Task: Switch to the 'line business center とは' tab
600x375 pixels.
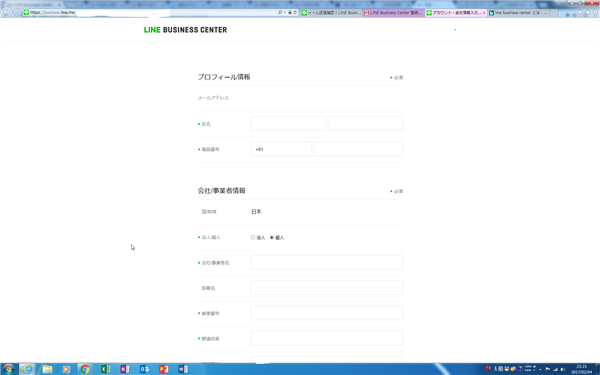Action: point(518,13)
